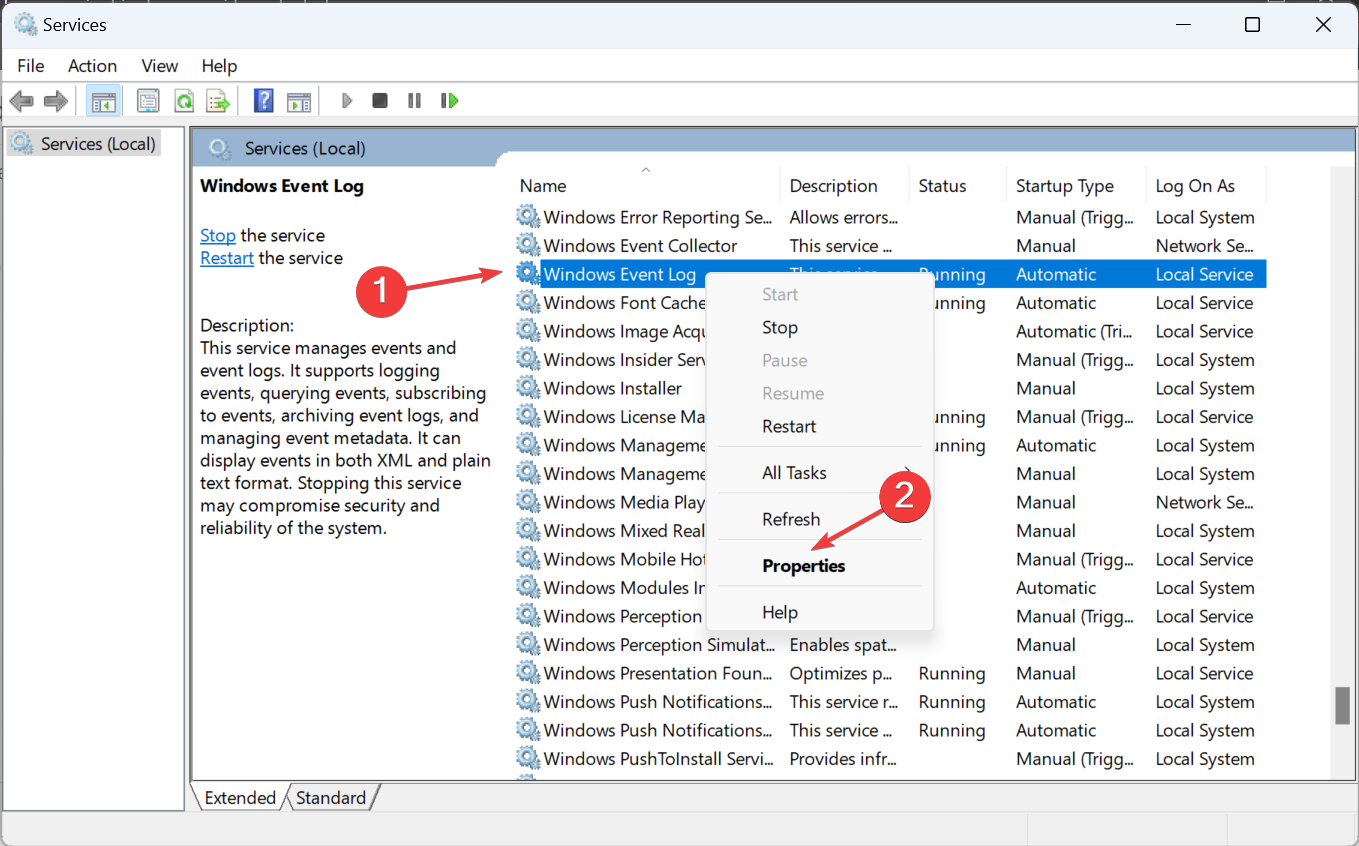This screenshot has width=1359, height=846.
Task: Open the blue Help question mark icon
Action: pos(264,101)
